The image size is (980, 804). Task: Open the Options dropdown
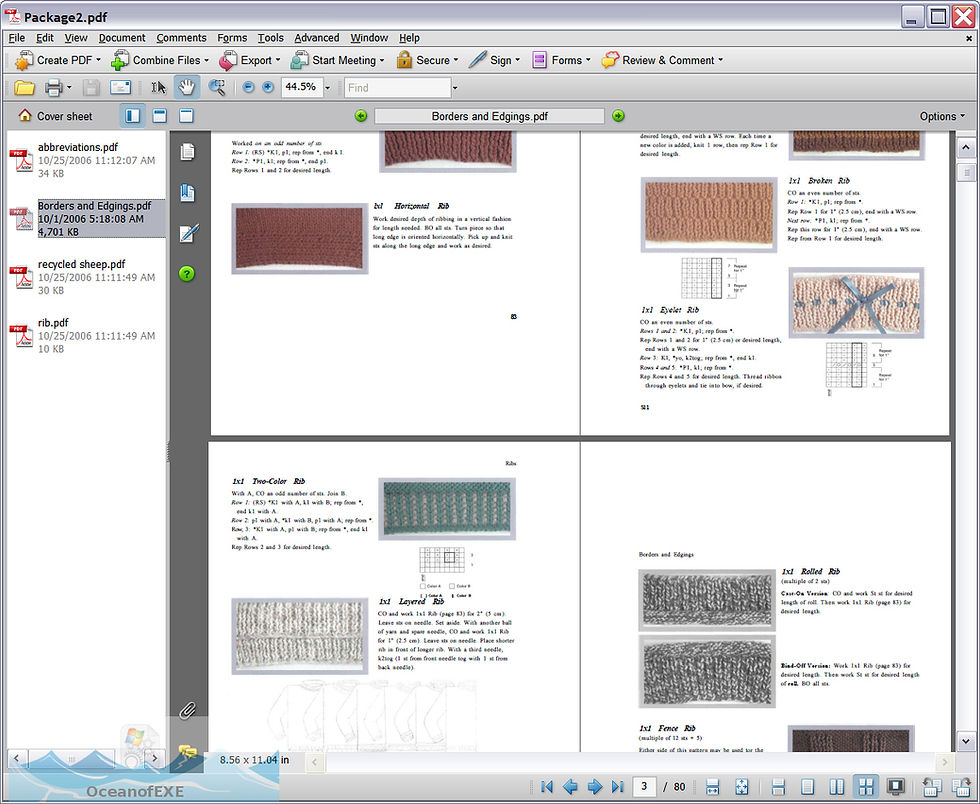(942, 116)
